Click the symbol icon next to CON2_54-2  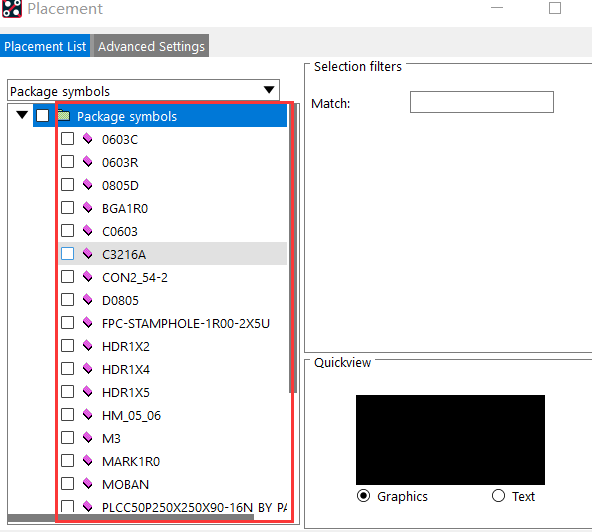click(88, 277)
